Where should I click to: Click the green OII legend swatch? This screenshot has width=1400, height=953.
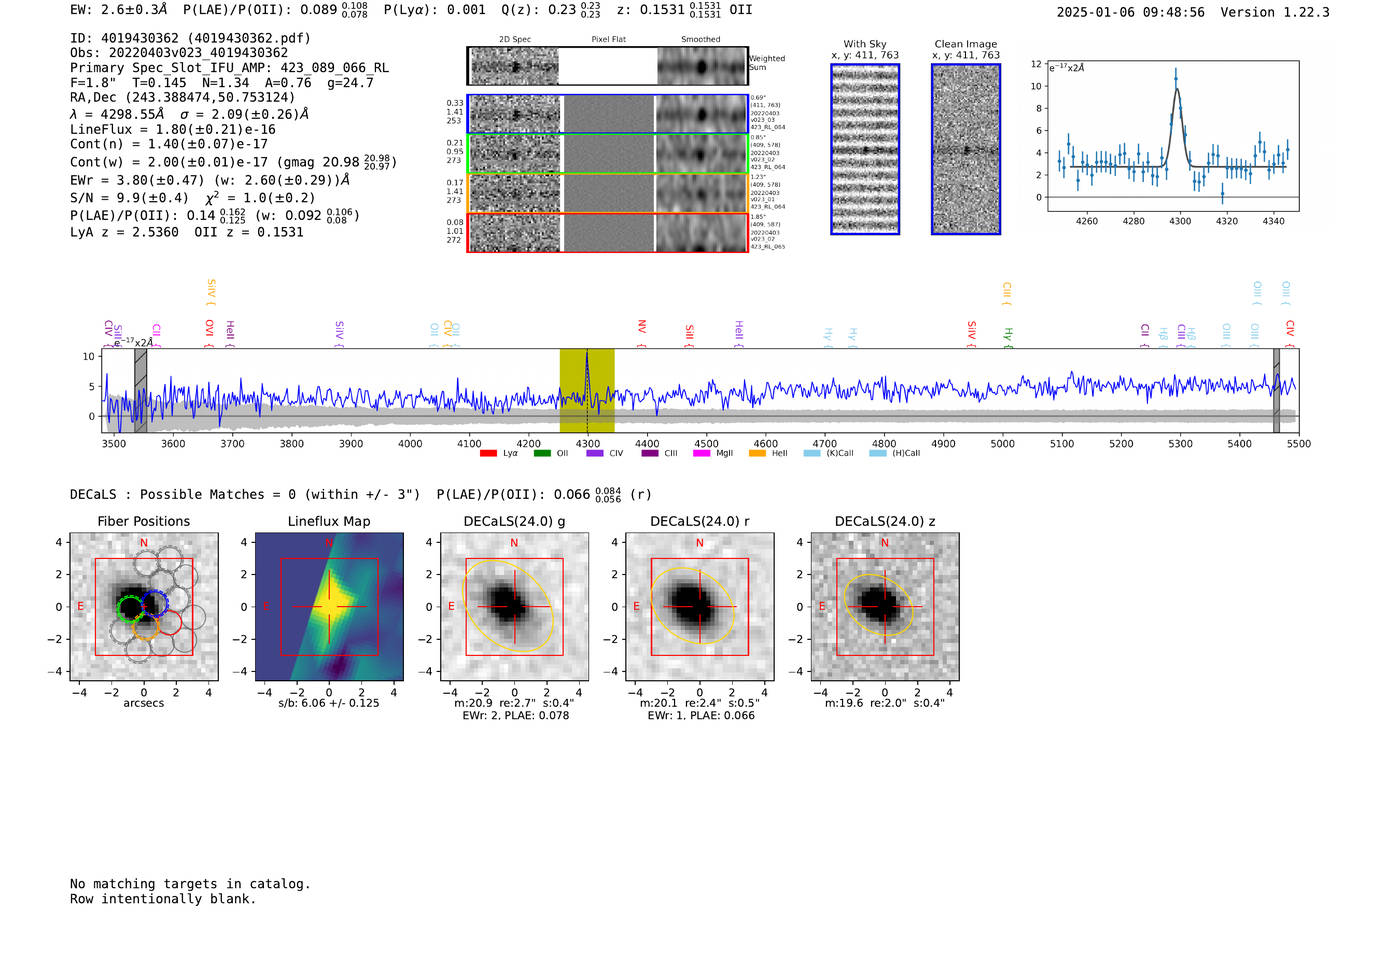coord(542,454)
